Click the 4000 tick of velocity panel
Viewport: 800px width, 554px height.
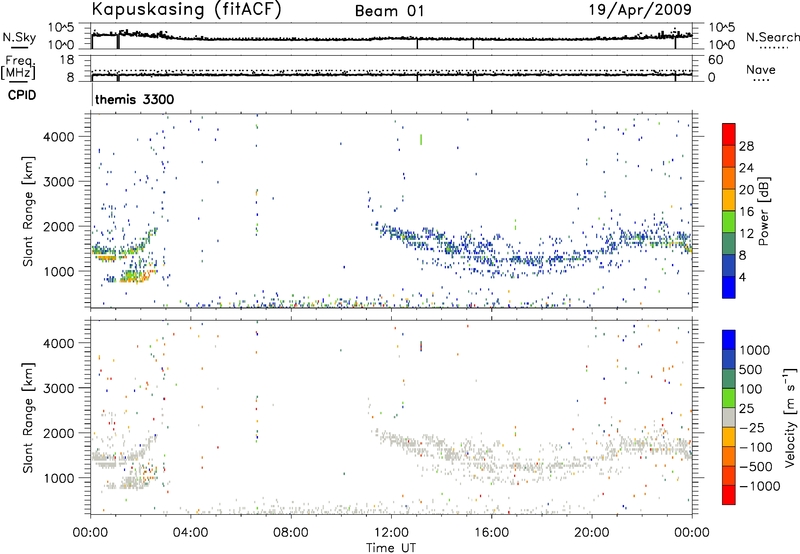59,343
